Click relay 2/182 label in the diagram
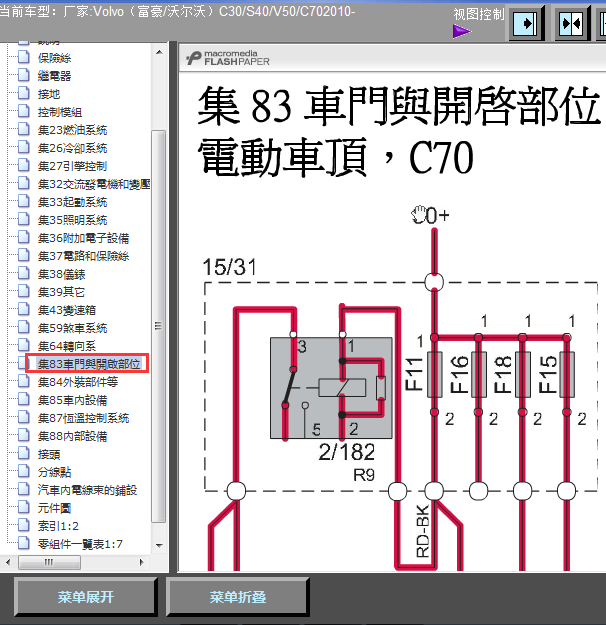 click(x=346, y=452)
